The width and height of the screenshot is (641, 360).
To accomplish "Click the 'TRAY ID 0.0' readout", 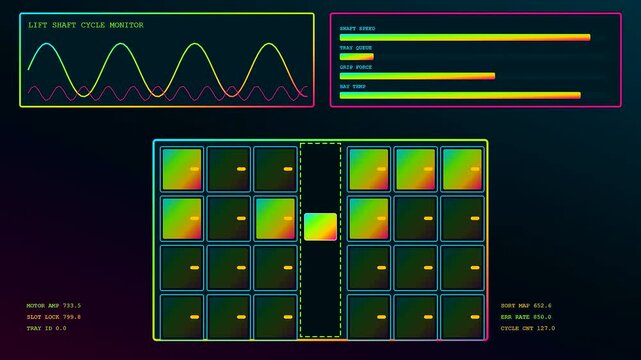I will click(x=46, y=328).
